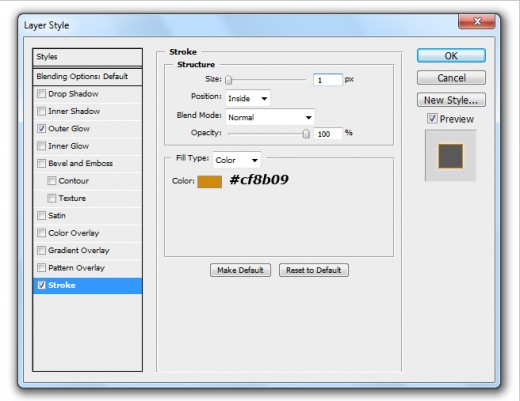This screenshot has width=520, height=401.
Task: Uncheck the Outer Glow effect
Action: [41, 128]
